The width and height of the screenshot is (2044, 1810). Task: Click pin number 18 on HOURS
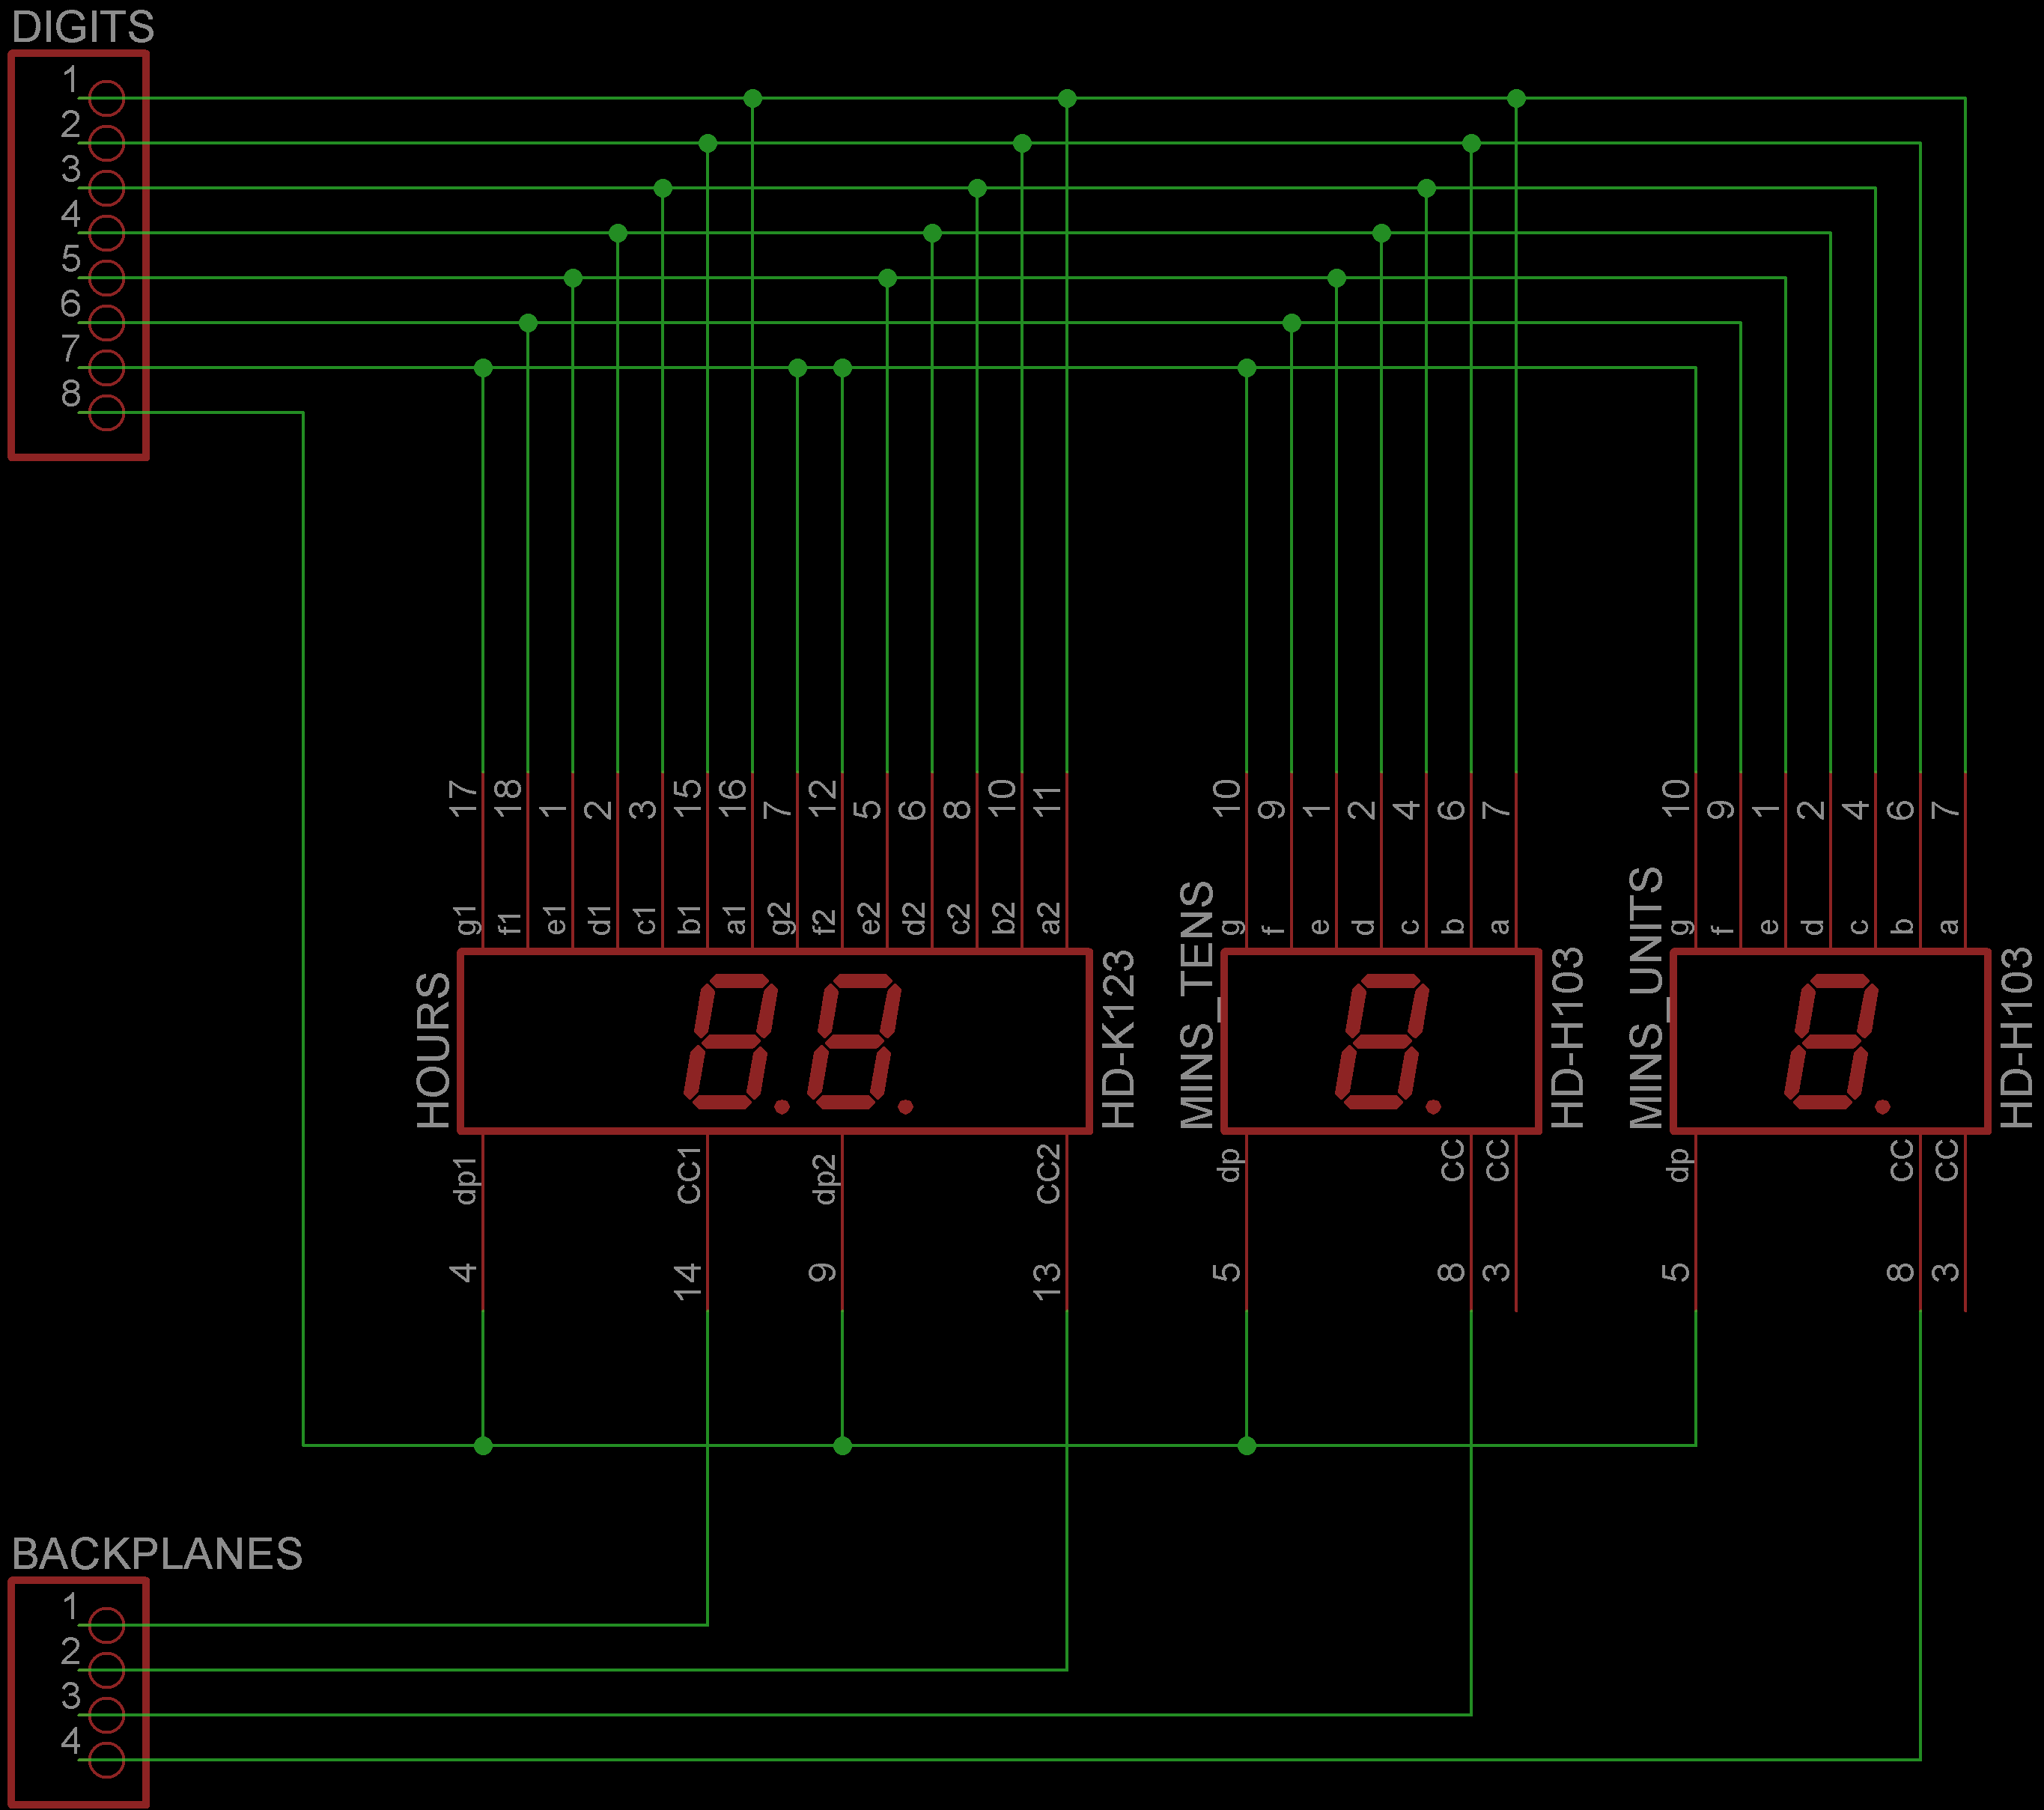[x=509, y=799]
